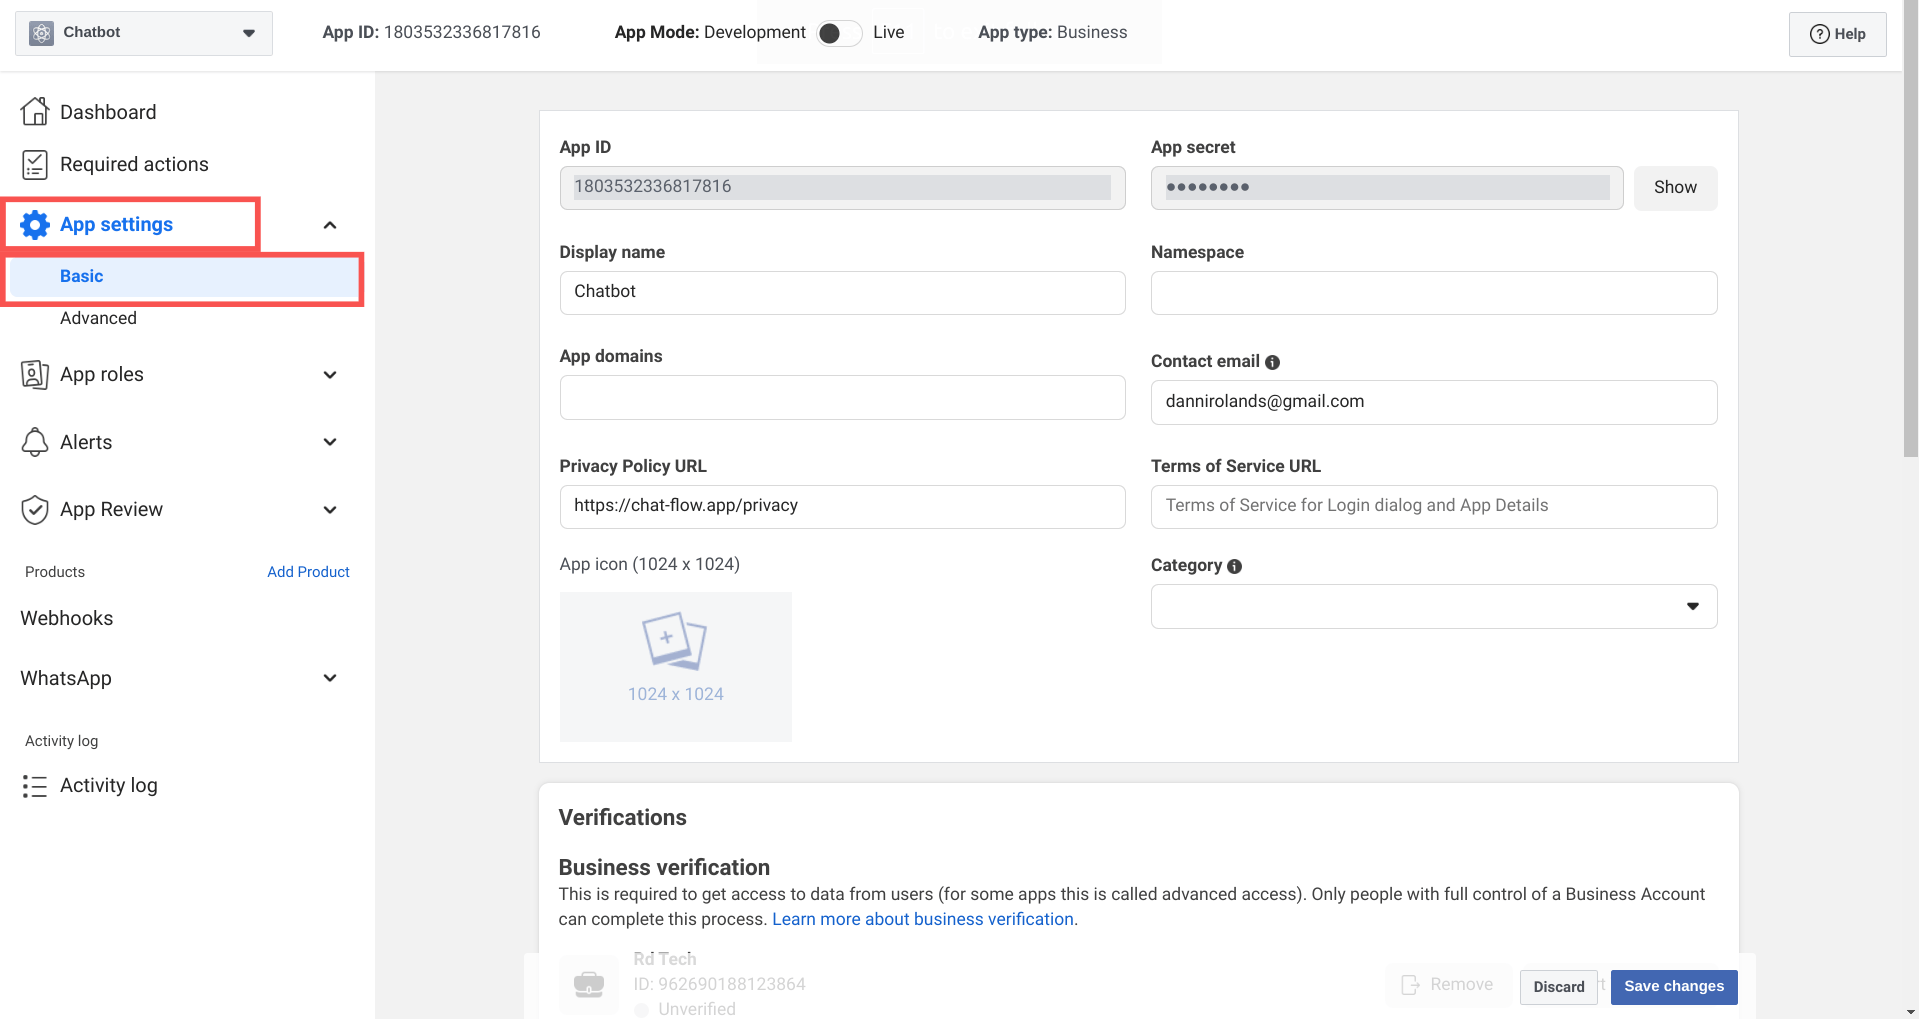Click the Contact email info icon

coord(1272,362)
